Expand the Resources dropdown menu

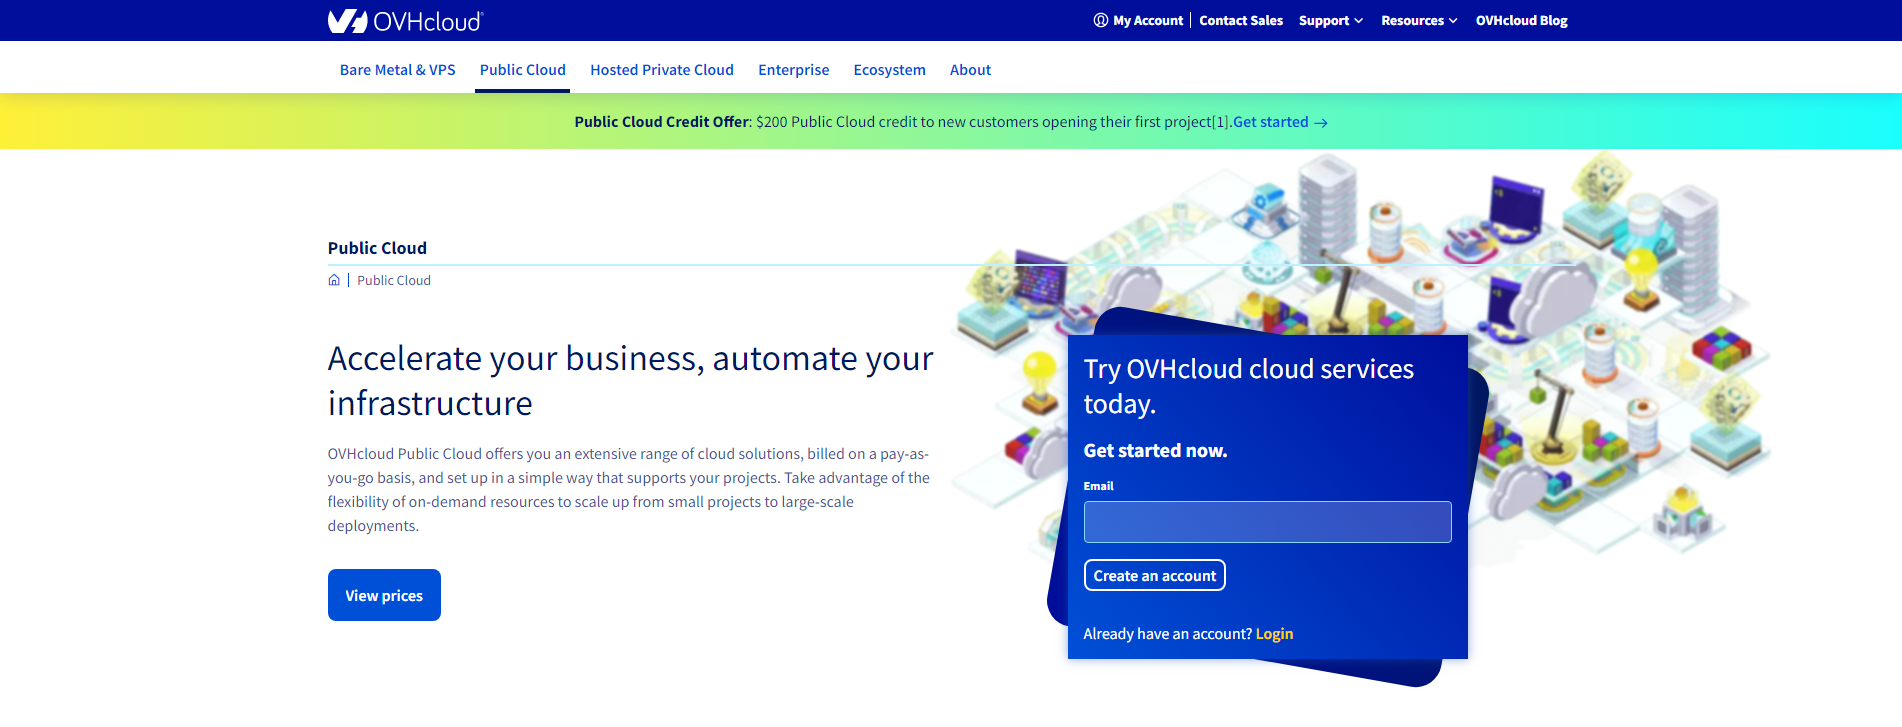coord(1418,20)
